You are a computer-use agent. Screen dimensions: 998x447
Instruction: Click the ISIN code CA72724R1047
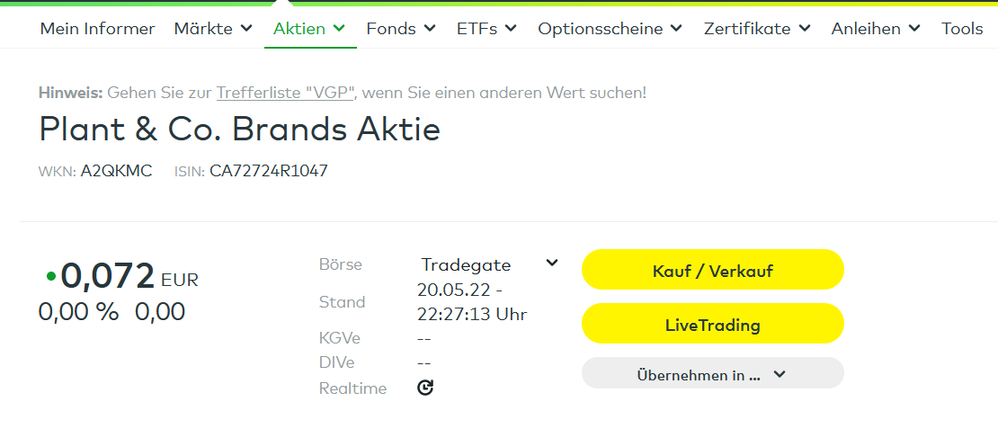pyautogui.click(x=268, y=171)
